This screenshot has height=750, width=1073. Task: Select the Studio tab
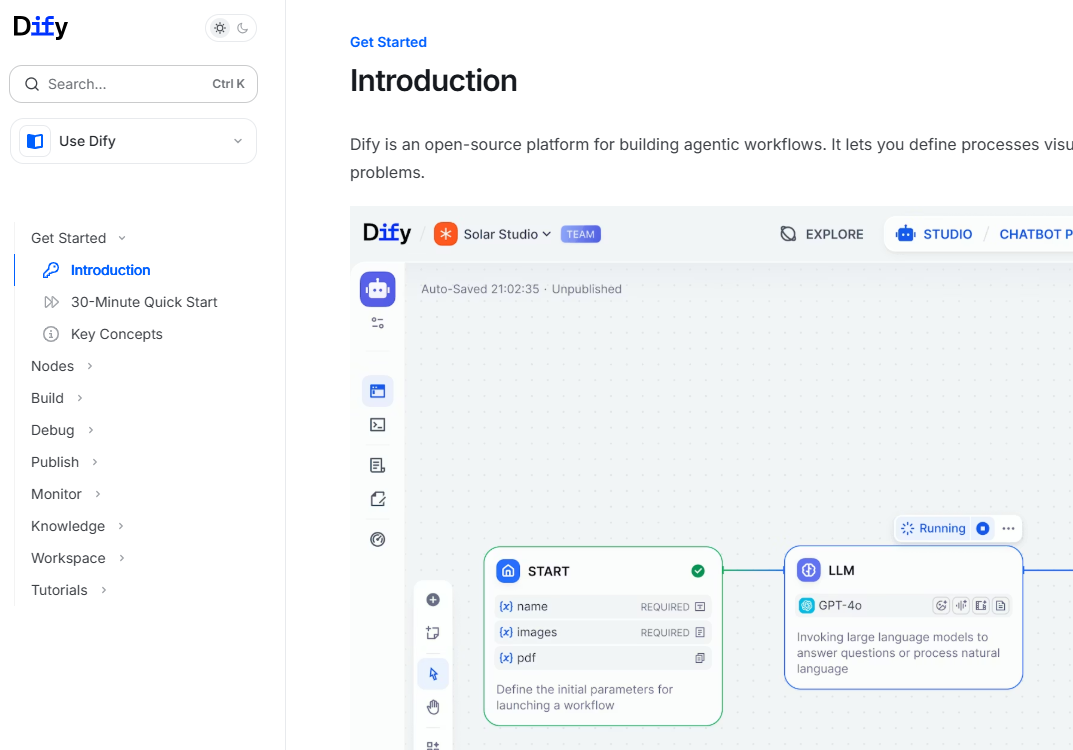click(935, 234)
